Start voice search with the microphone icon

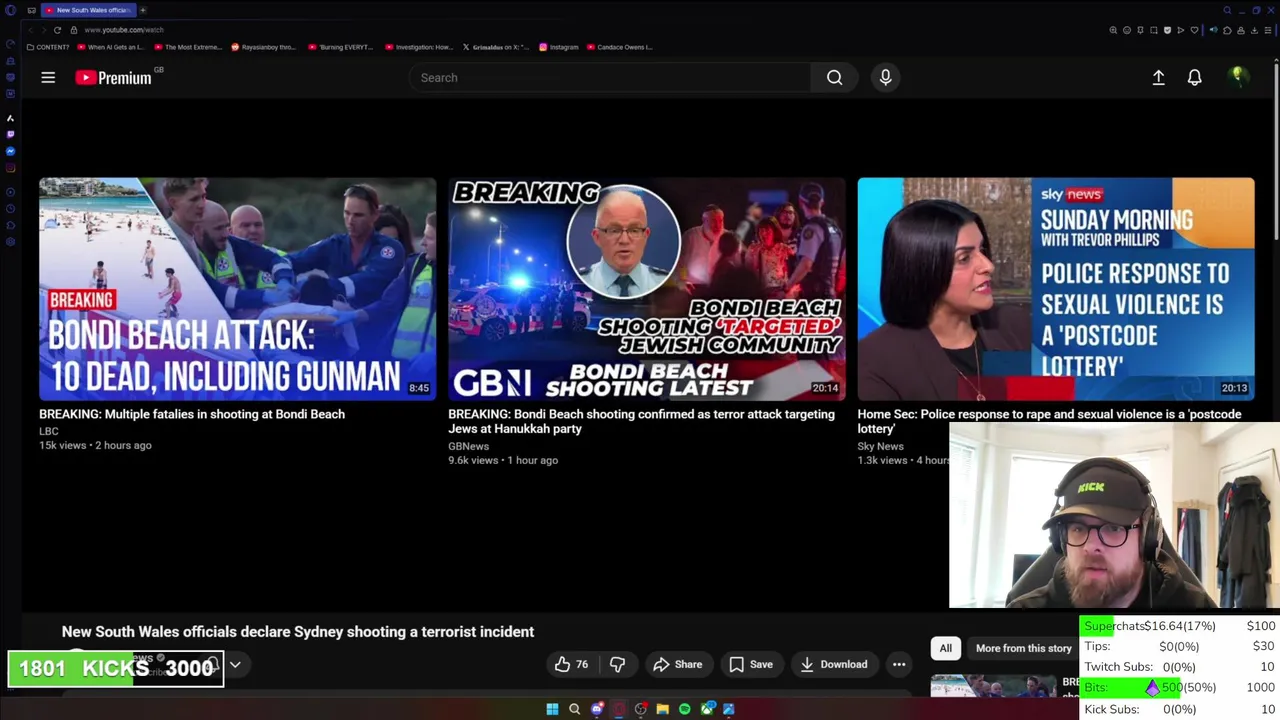885,77
